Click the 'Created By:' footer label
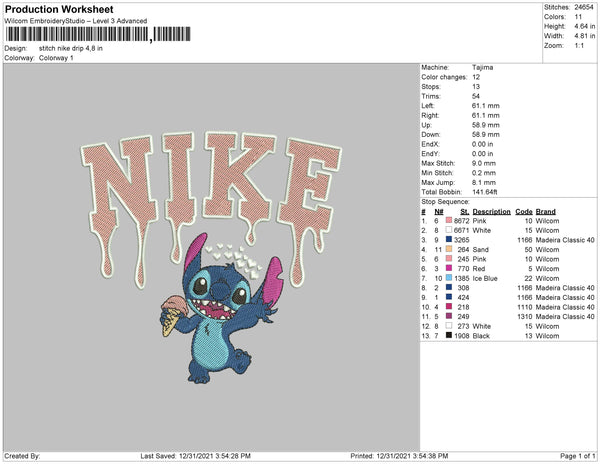600x464 pixels. [x=22, y=456]
